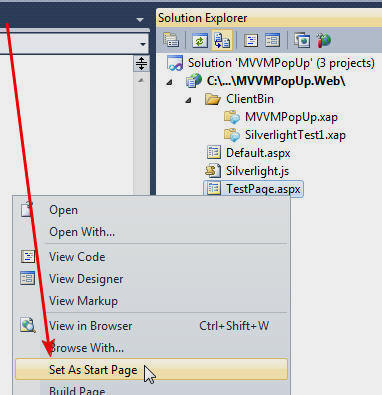This screenshot has width=382, height=395.
Task: Select MVVMPopUp.xap file
Action: (291, 117)
